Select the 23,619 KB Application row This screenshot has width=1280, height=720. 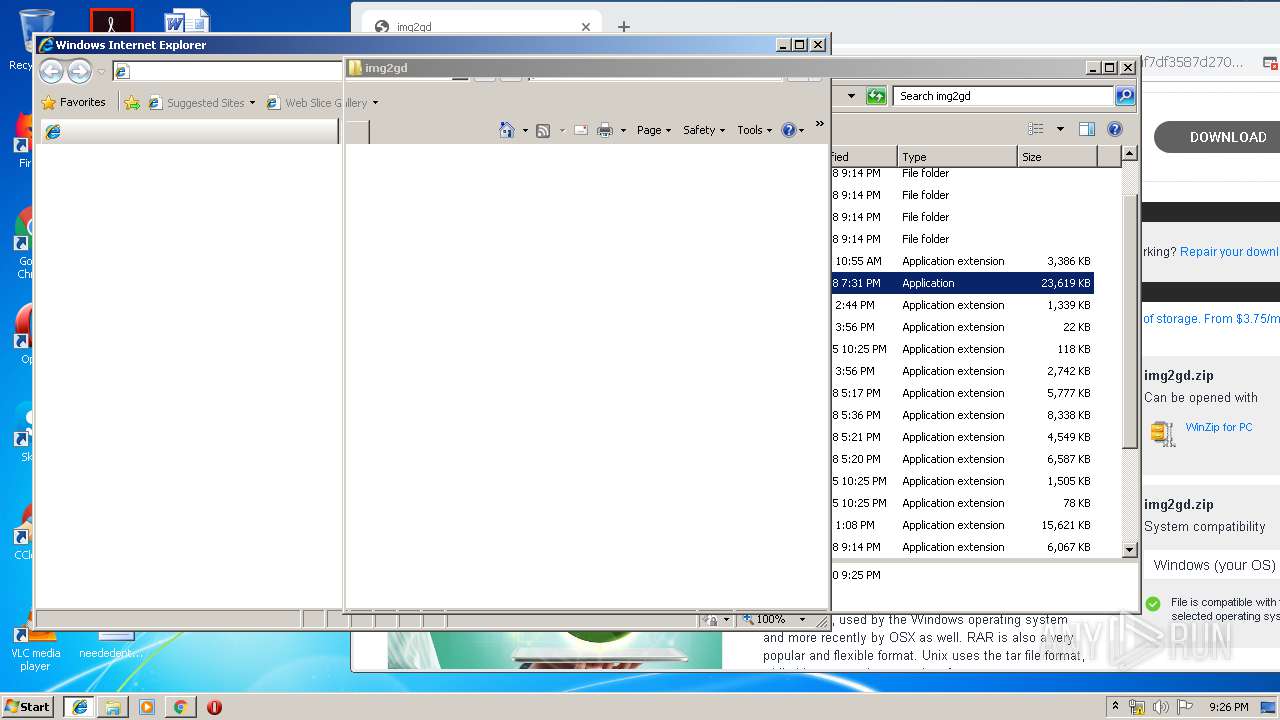962,283
